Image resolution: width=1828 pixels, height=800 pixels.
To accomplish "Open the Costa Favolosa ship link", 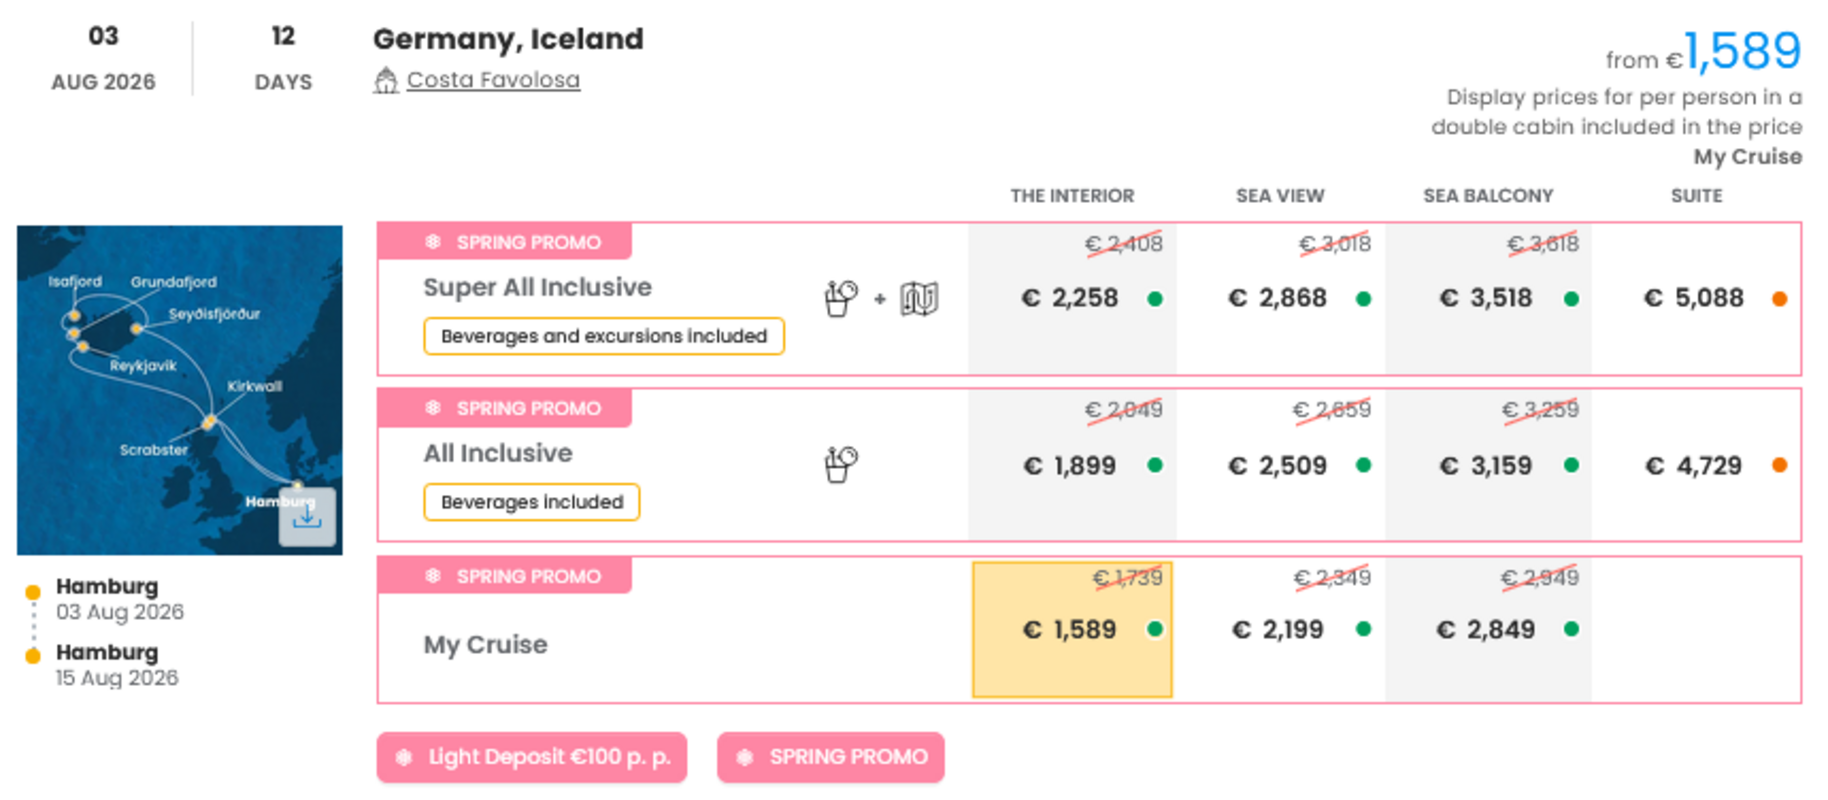I will point(493,80).
